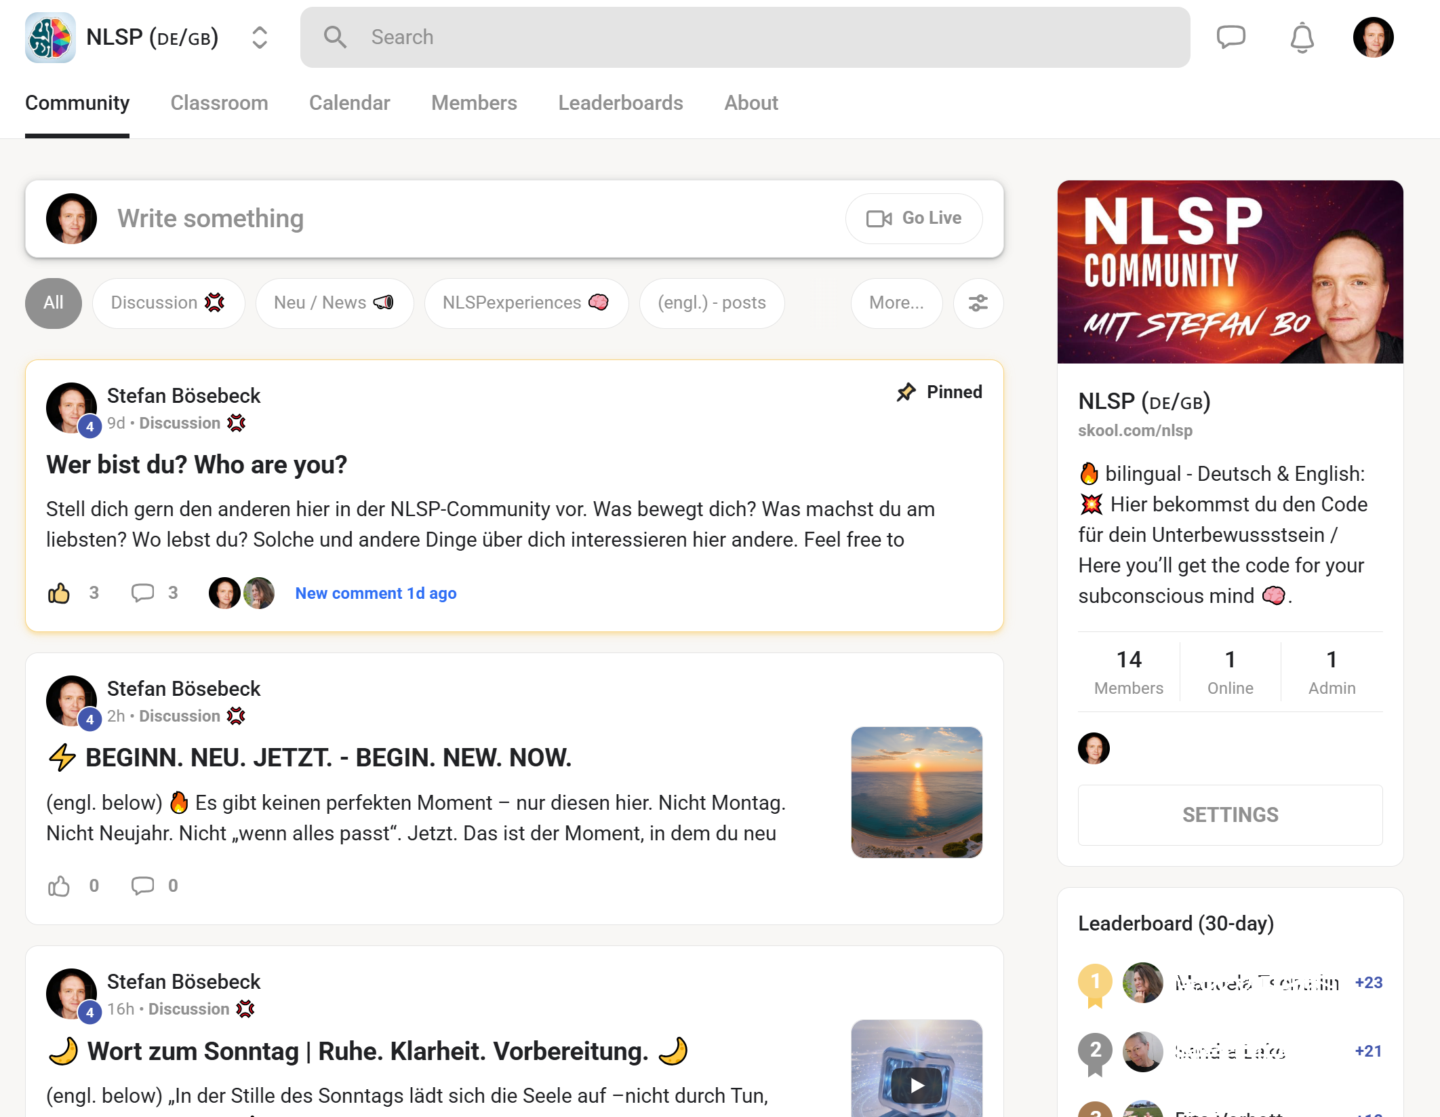Open comments on 'BEGINN. NEU. JETZT.' post
1440x1117 pixels.
[143, 886]
